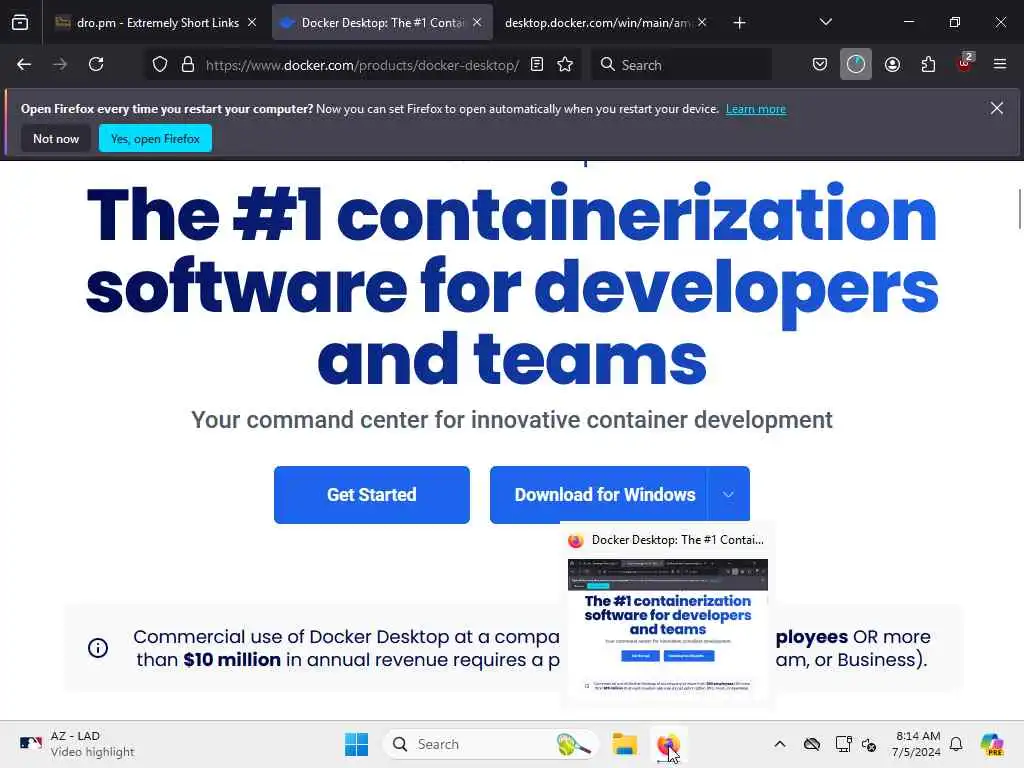Open the Windows Start menu
Viewport: 1024px width, 768px height.
pyautogui.click(x=357, y=744)
